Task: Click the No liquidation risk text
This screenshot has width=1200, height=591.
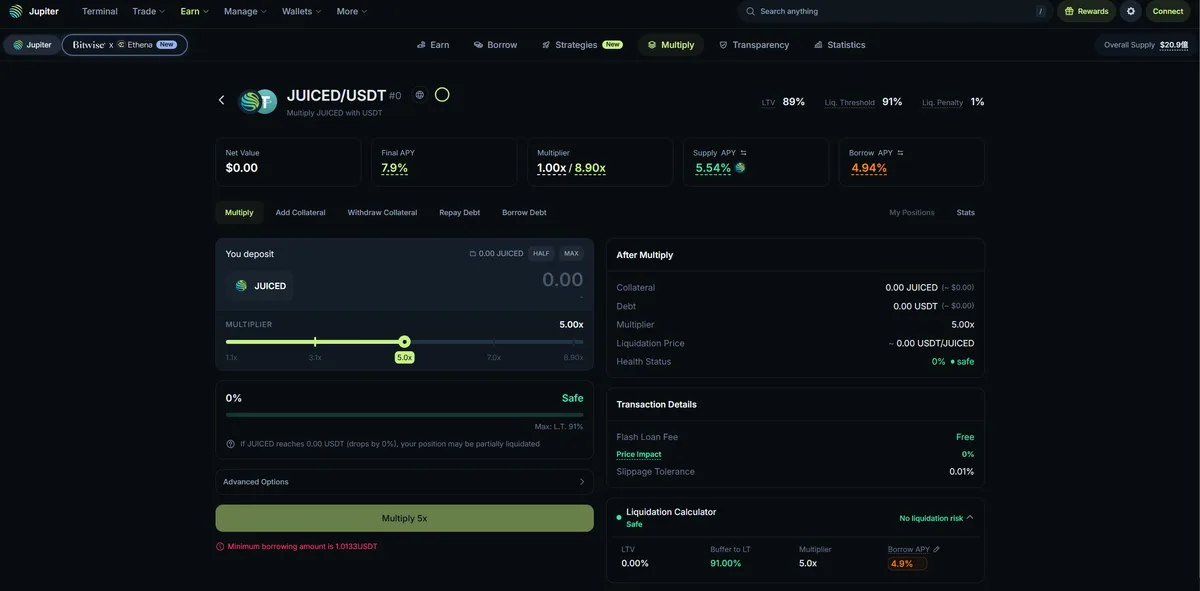Action: (x=931, y=518)
